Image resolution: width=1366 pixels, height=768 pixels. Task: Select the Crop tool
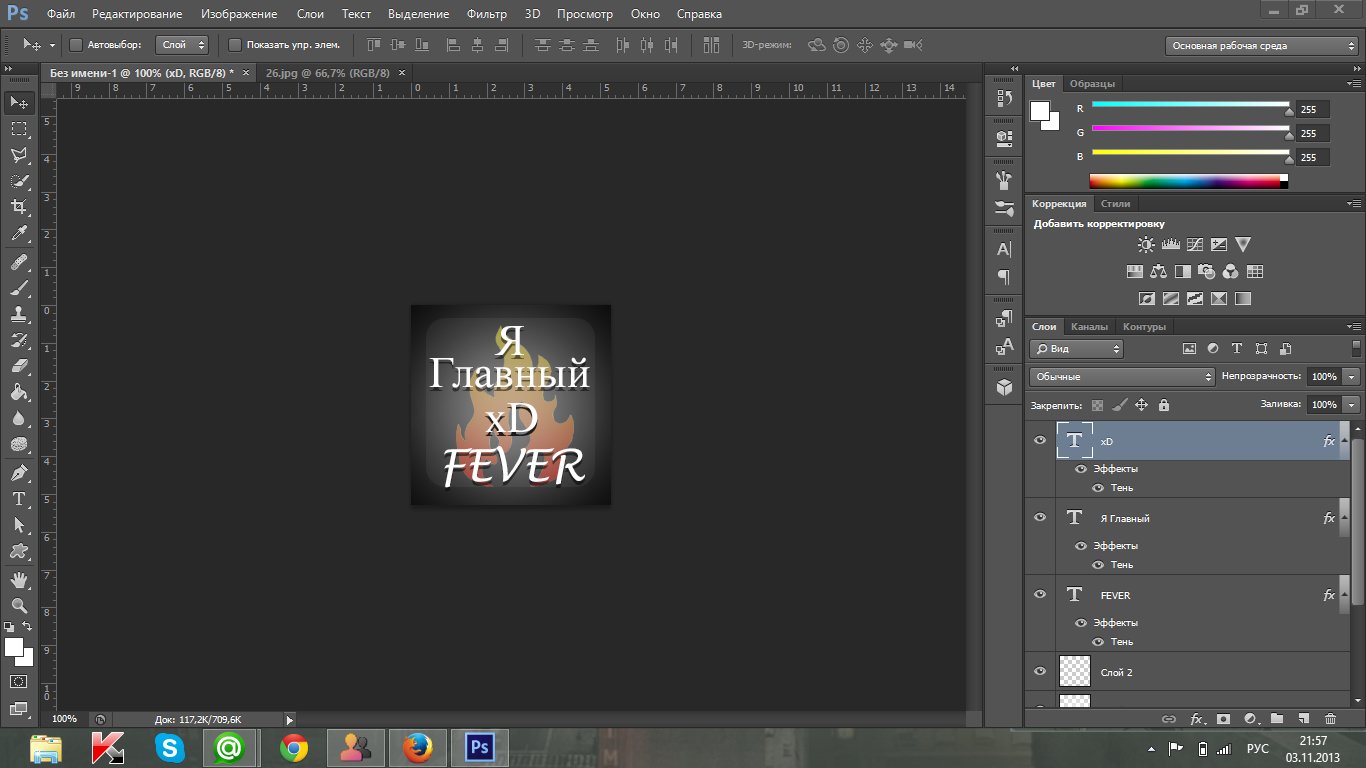pos(19,207)
